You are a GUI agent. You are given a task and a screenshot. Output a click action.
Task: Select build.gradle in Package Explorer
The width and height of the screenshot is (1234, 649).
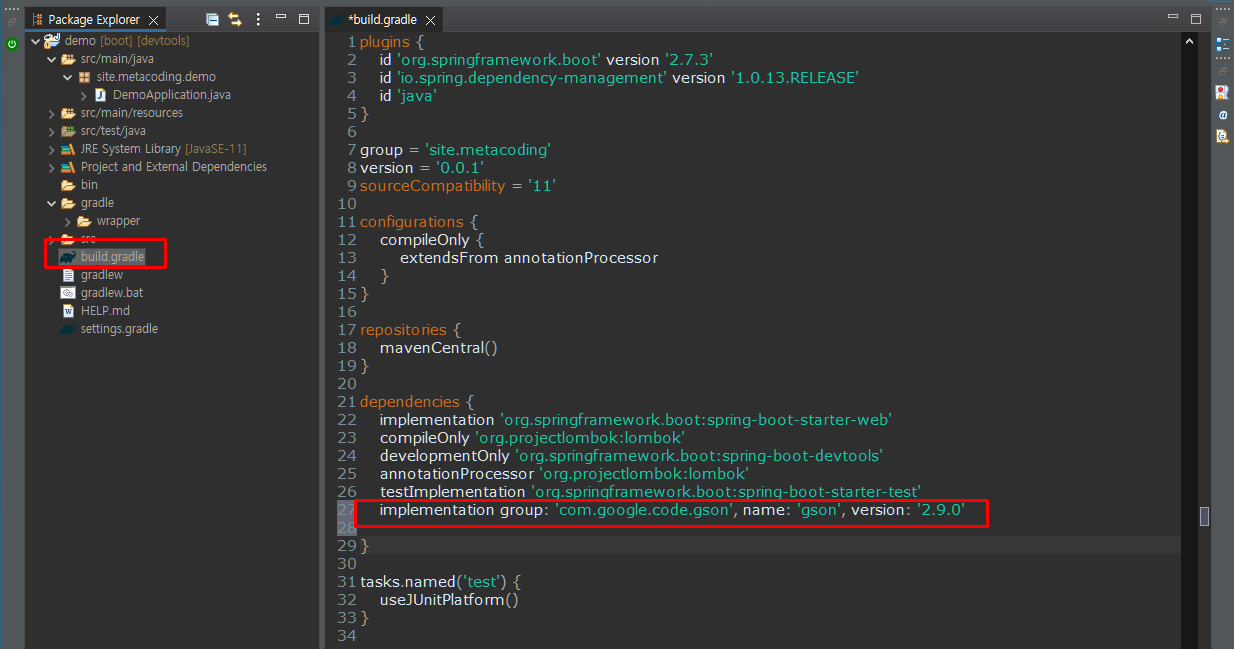pos(103,257)
